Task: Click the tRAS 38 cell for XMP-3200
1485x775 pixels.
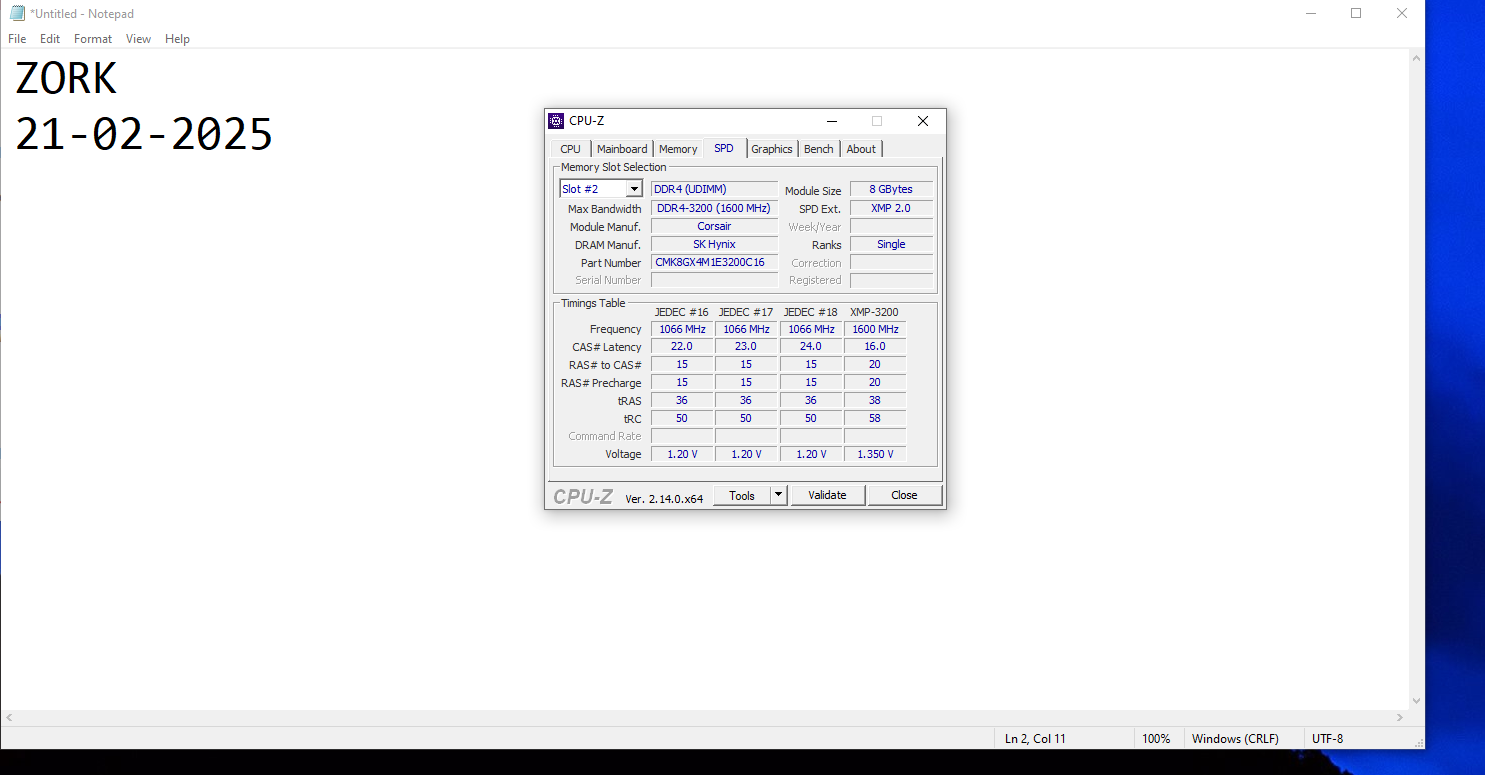Action: coord(875,400)
